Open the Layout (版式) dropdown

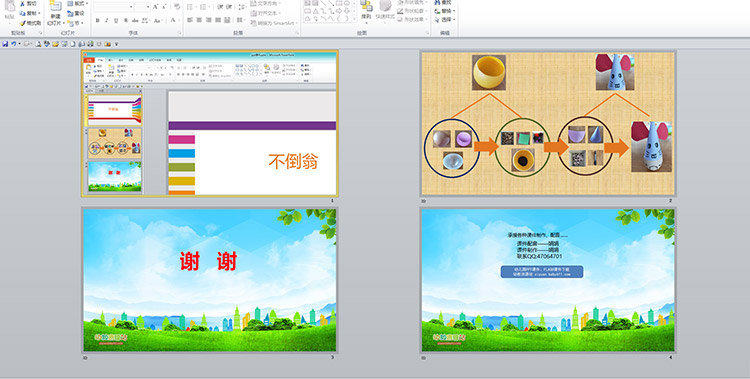point(77,3)
